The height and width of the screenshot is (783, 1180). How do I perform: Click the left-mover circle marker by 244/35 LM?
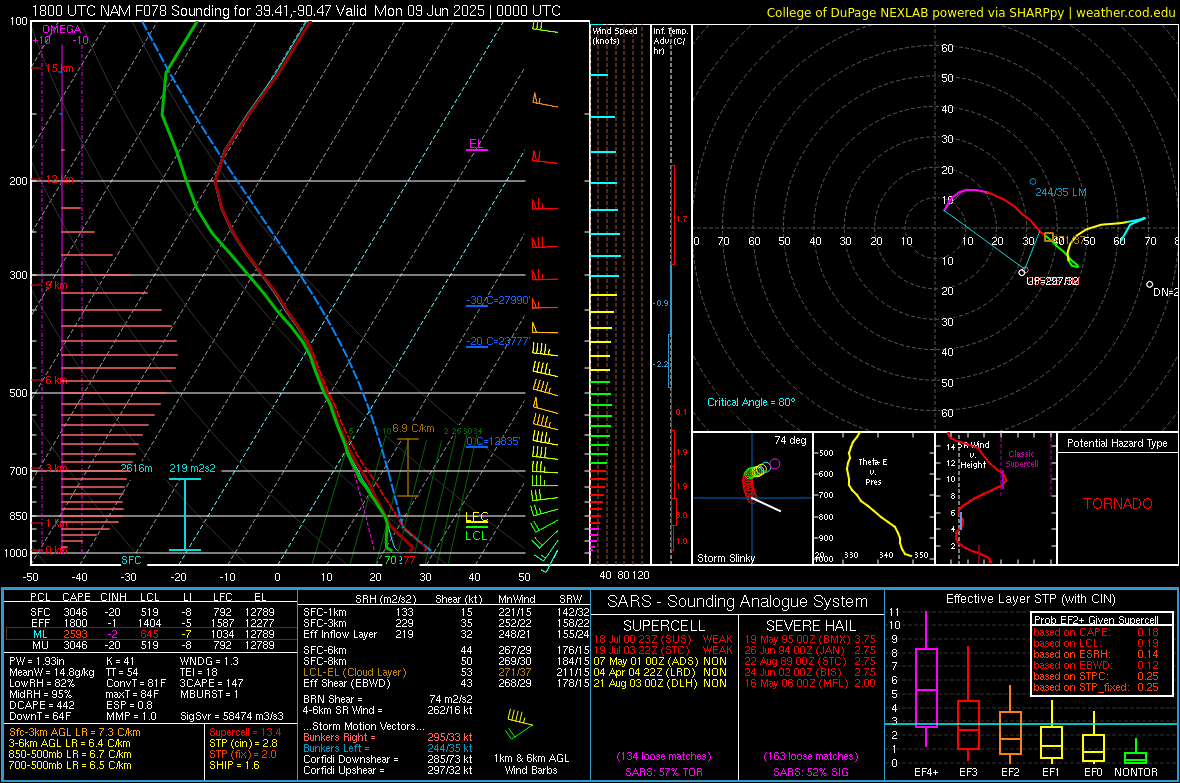click(x=1032, y=181)
